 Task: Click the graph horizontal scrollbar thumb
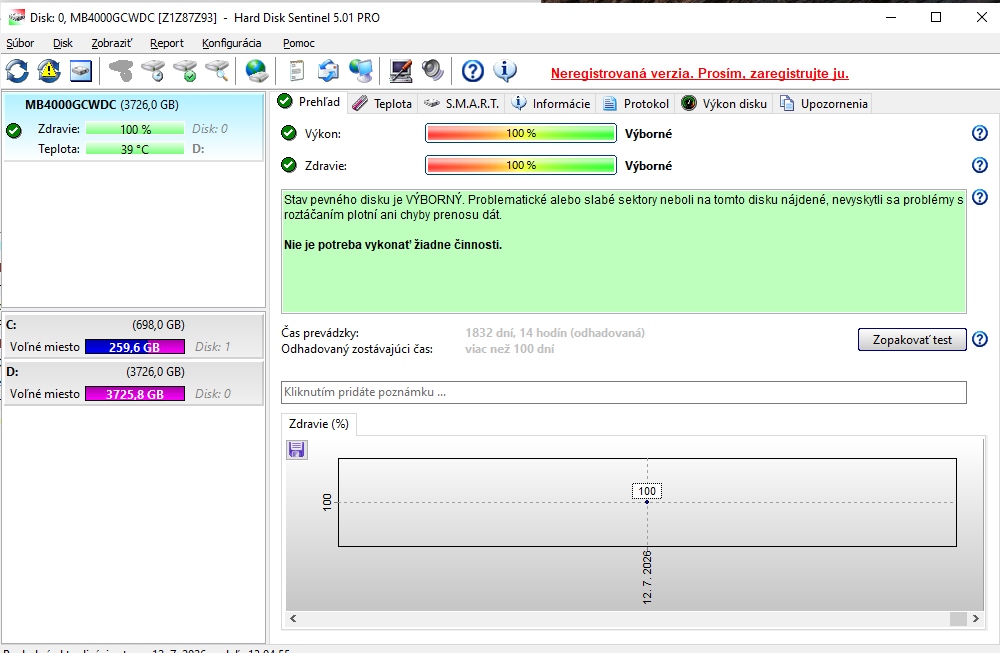958,619
